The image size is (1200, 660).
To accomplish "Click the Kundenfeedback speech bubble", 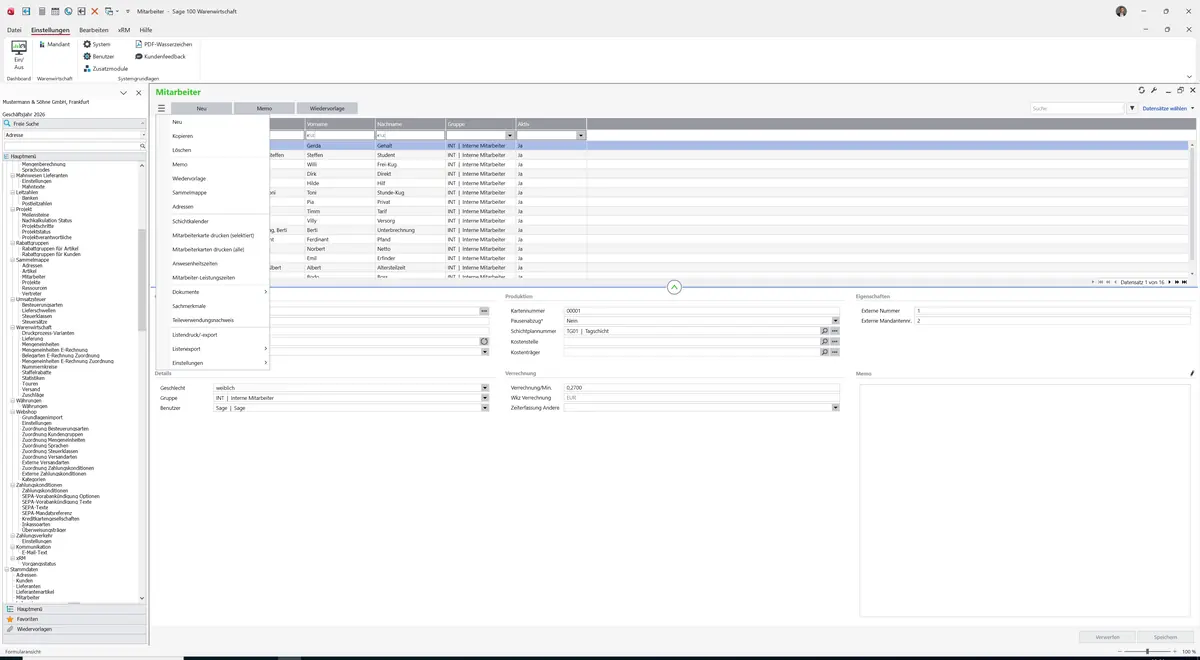I will tap(139, 56).
